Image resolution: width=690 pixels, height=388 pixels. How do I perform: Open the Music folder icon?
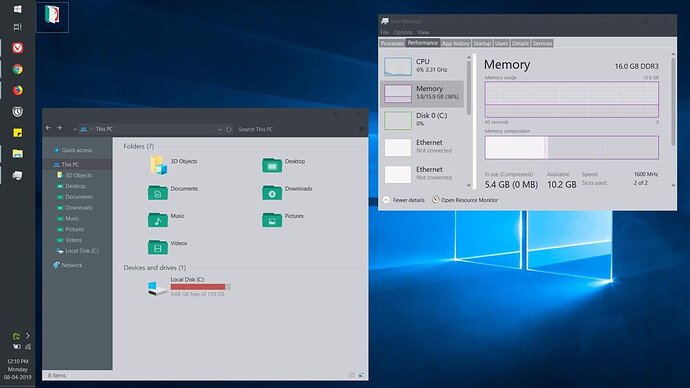tap(158, 220)
